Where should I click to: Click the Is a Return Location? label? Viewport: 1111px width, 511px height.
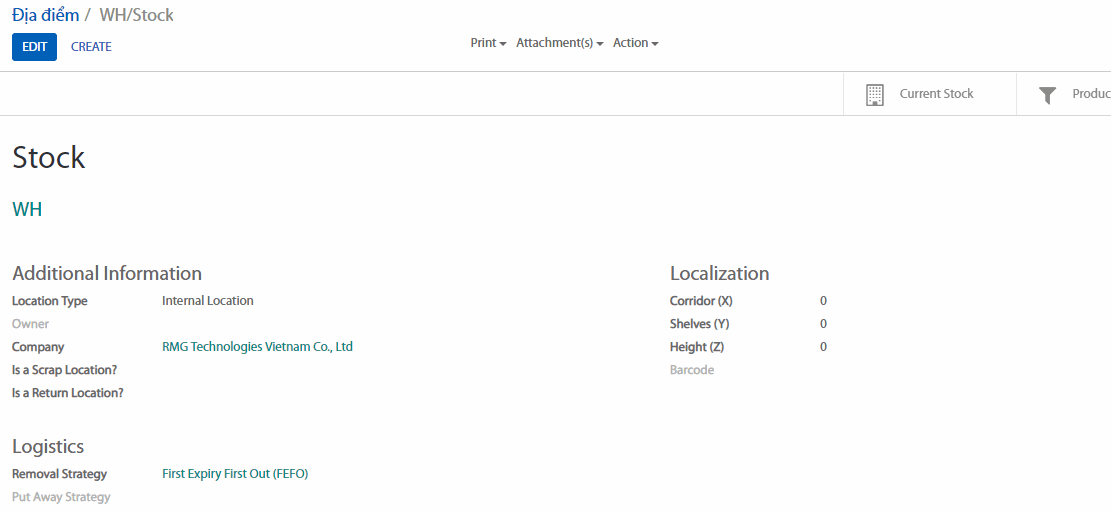pyautogui.click(x=68, y=393)
